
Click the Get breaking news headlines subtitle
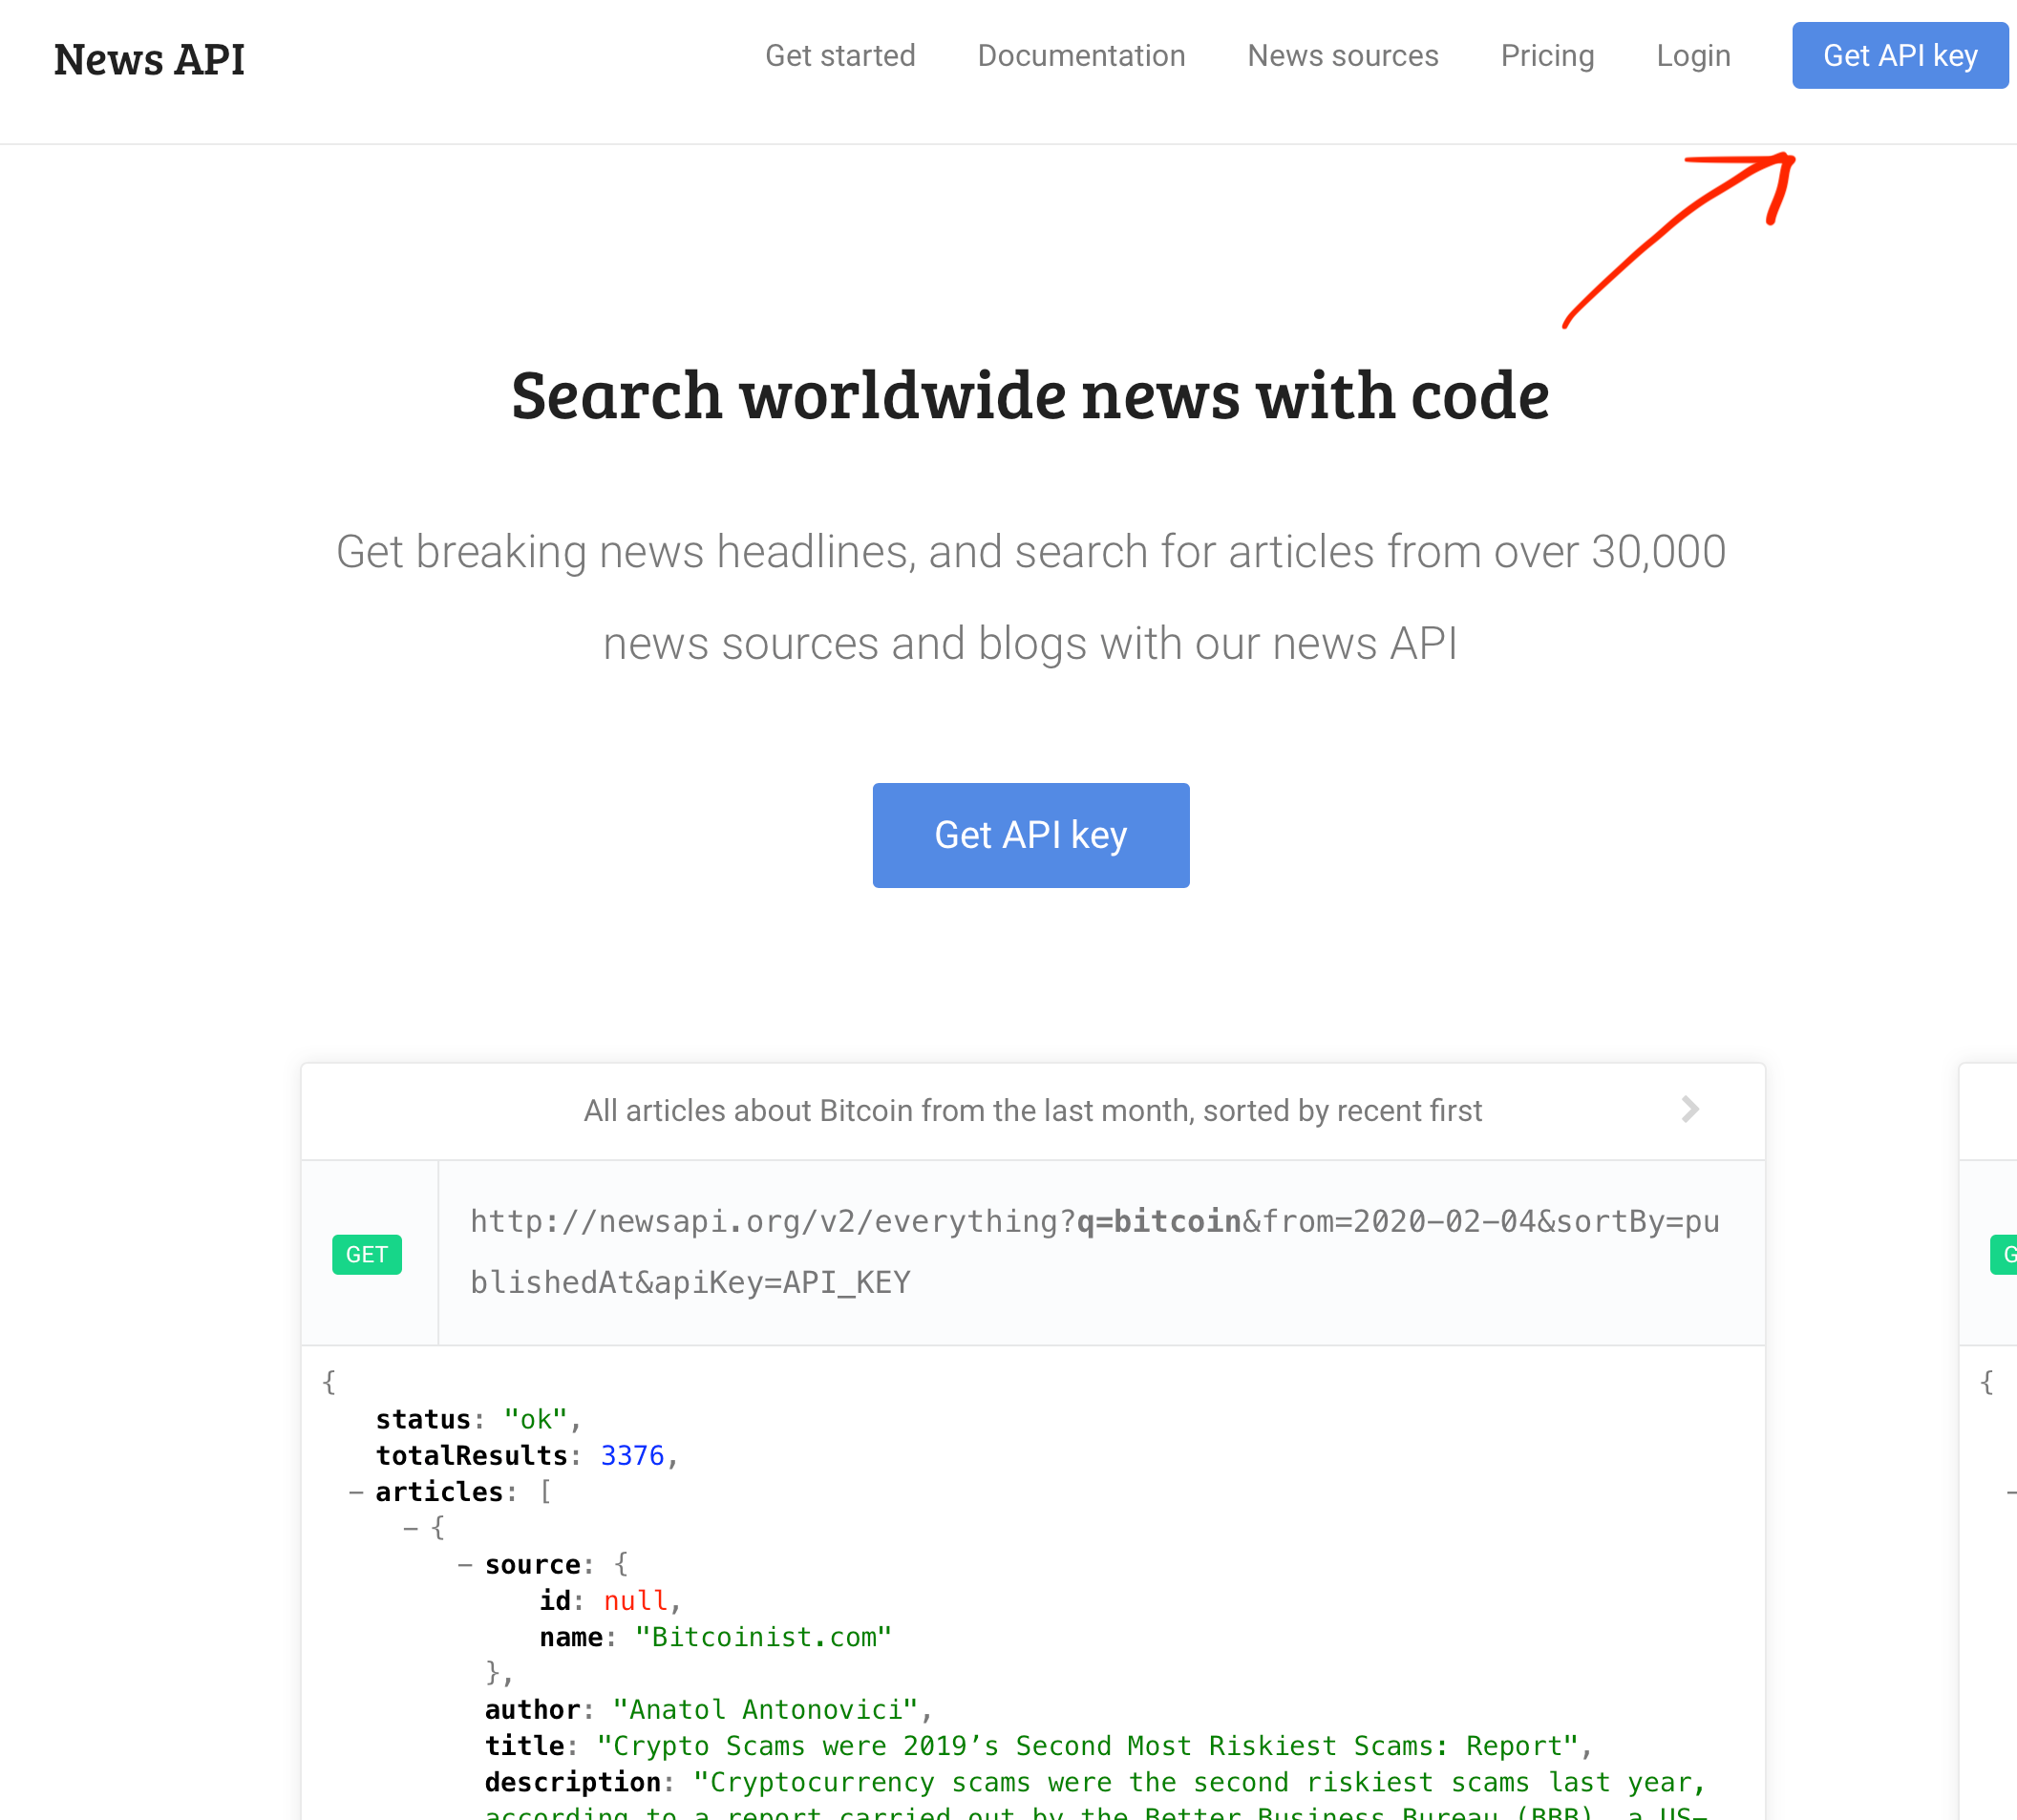tap(1031, 597)
